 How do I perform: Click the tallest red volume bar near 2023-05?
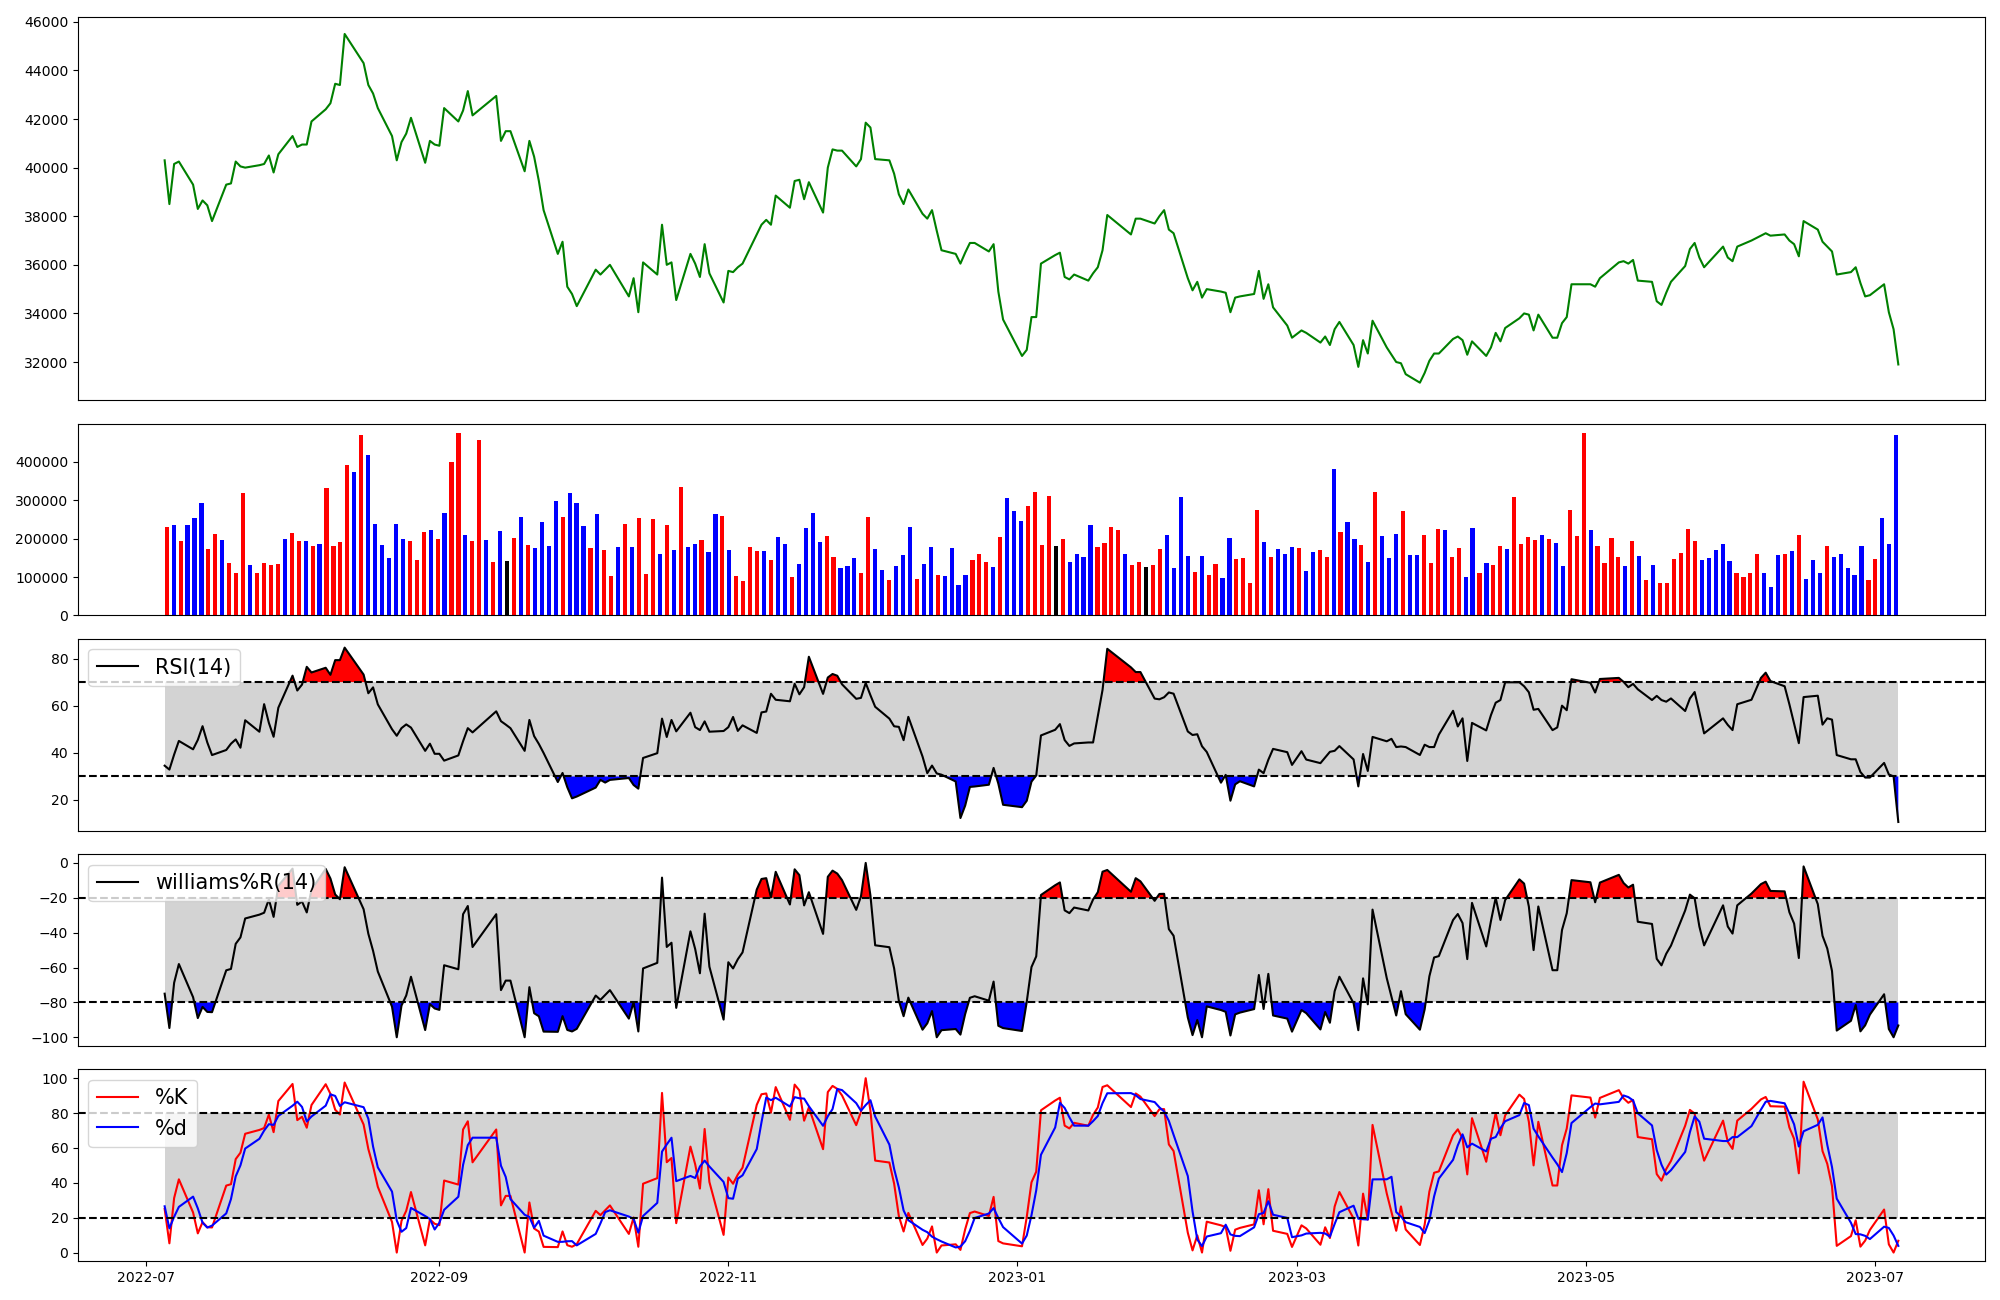pos(1584,524)
